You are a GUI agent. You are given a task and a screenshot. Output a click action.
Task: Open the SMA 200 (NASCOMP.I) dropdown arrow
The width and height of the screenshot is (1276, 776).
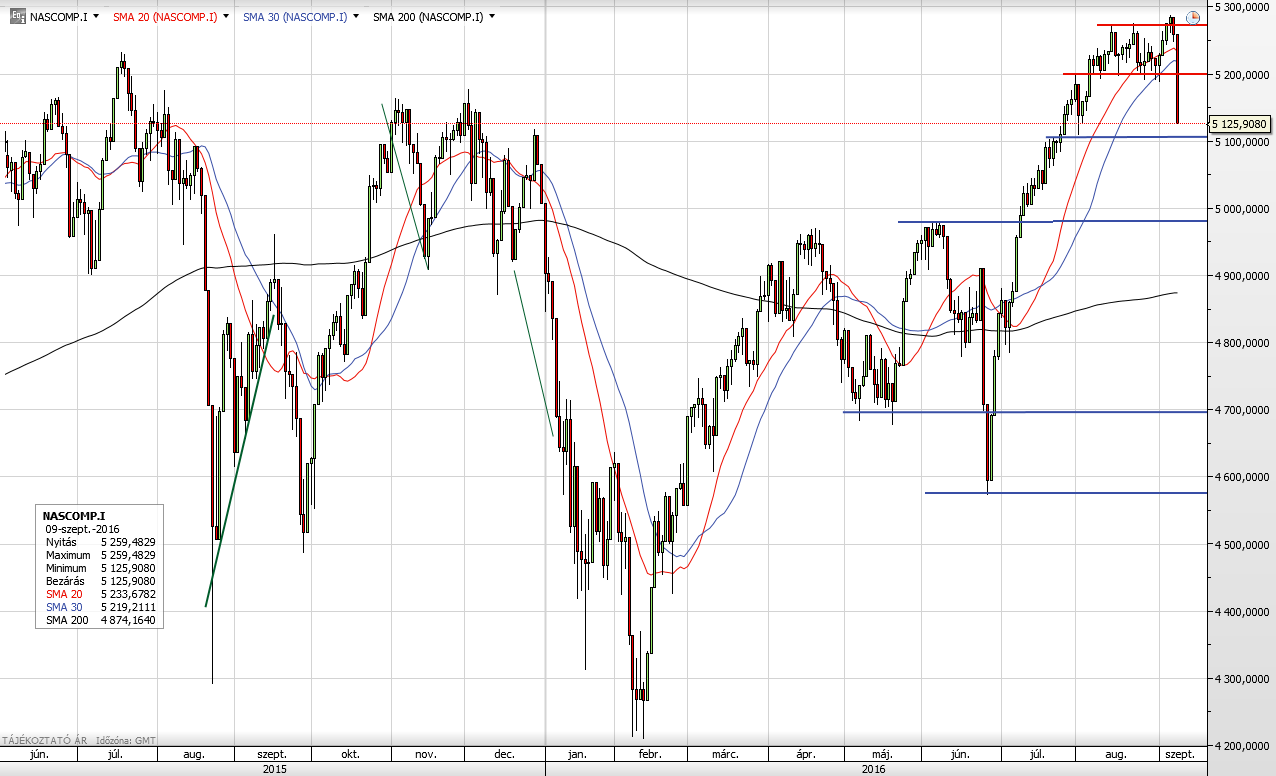[x=492, y=17]
